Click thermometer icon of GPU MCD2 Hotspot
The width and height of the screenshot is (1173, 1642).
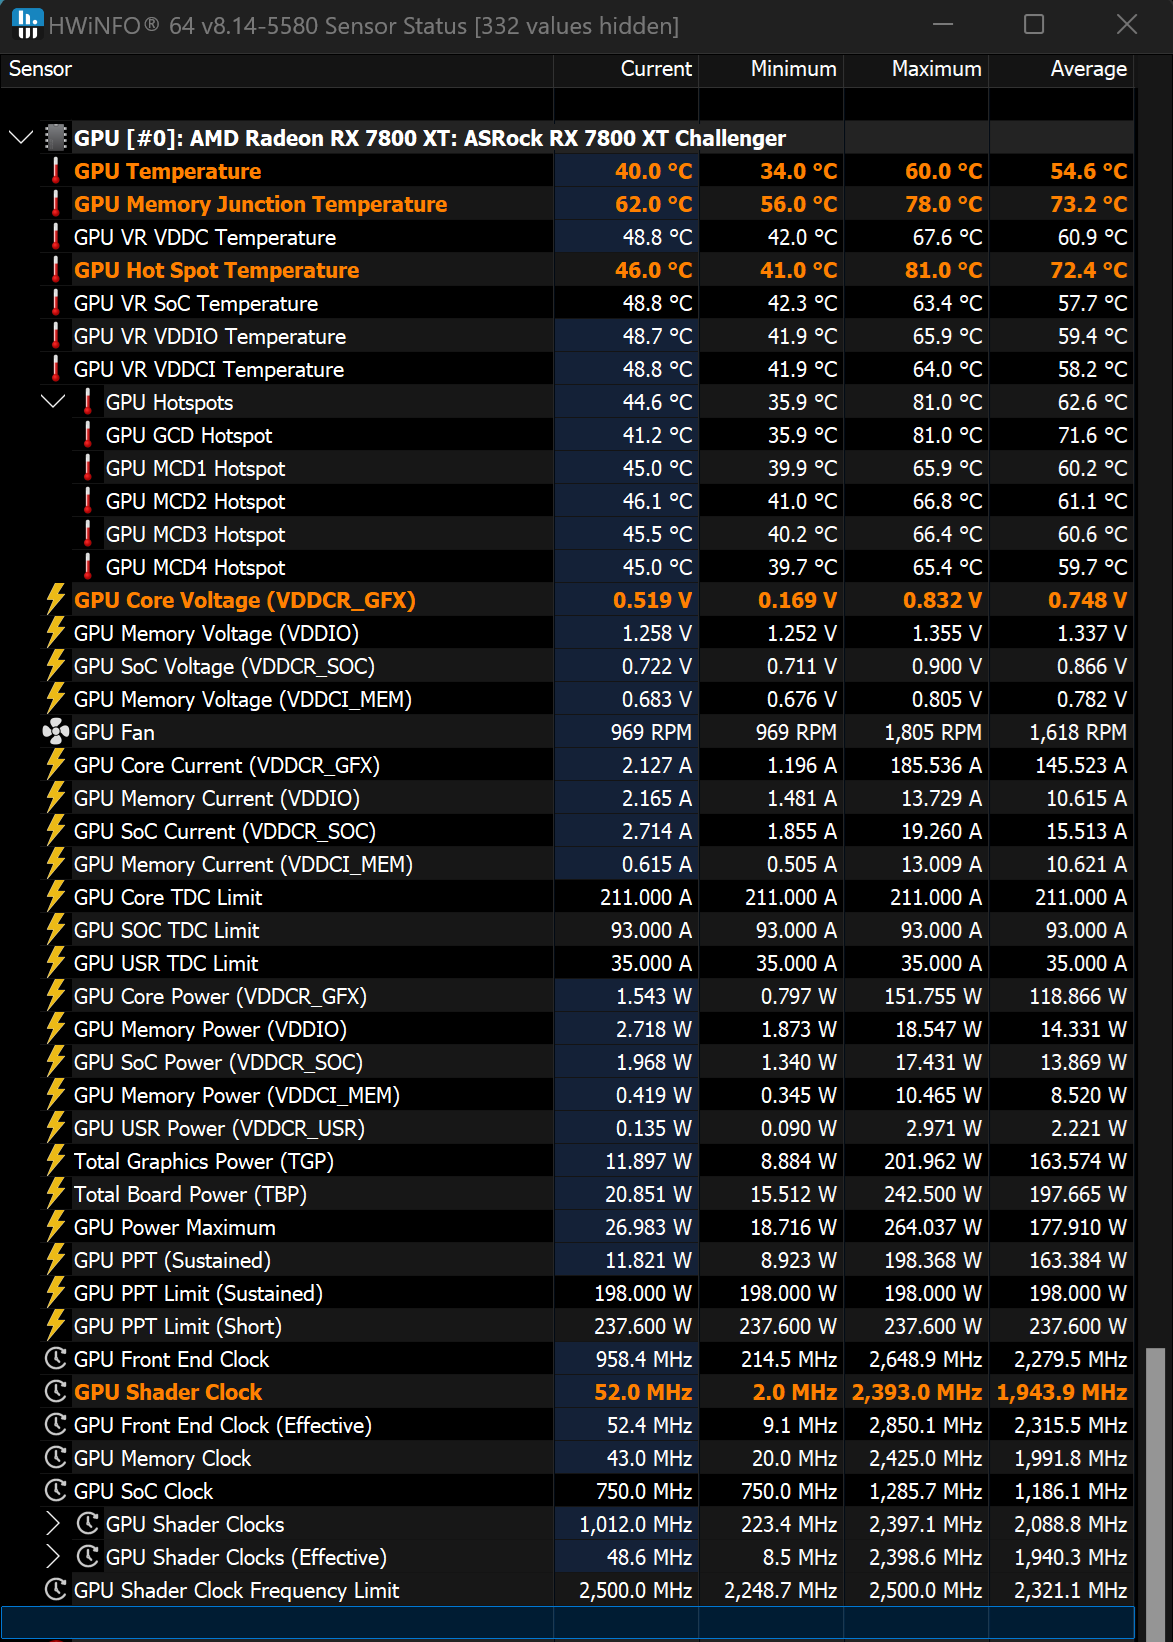click(88, 500)
